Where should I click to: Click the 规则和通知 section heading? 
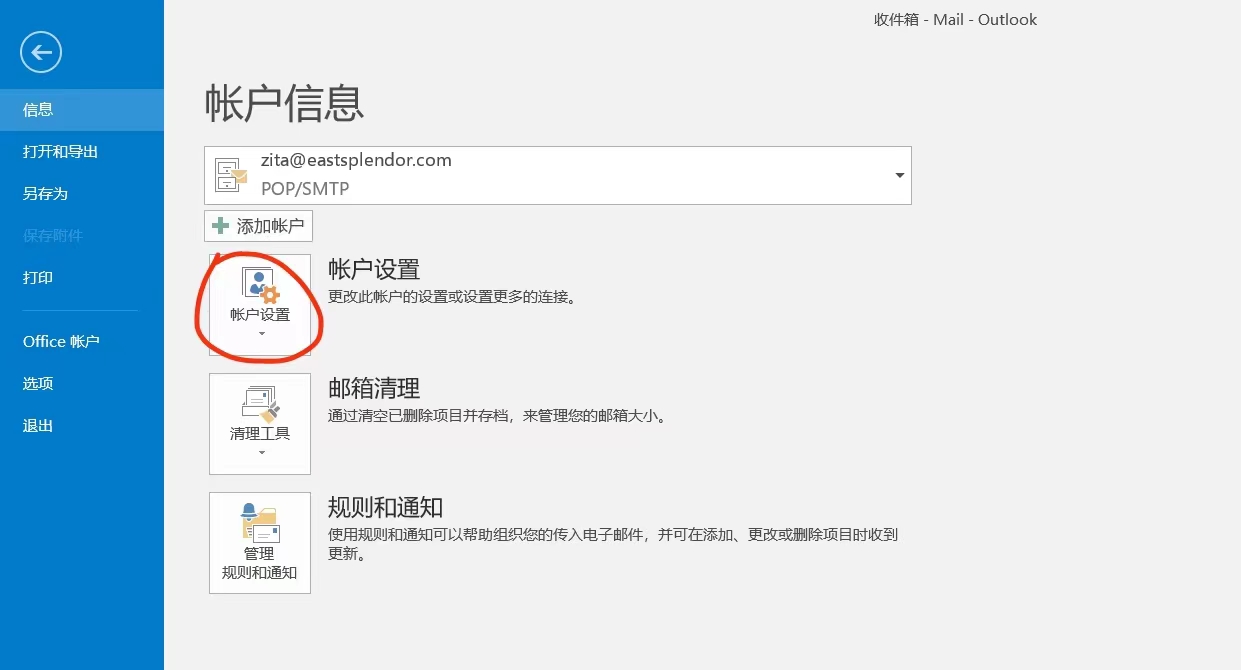pyautogui.click(x=385, y=507)
